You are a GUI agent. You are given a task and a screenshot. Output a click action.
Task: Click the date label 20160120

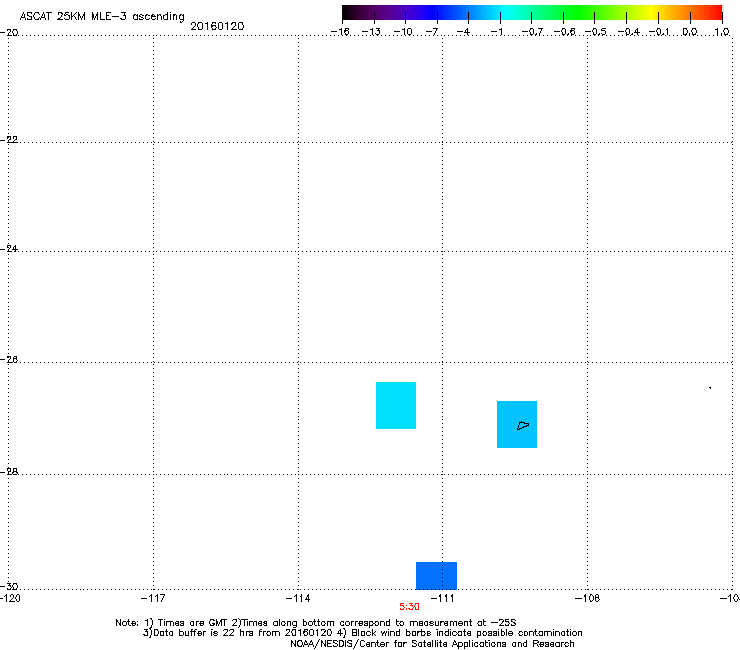point(217,26)
